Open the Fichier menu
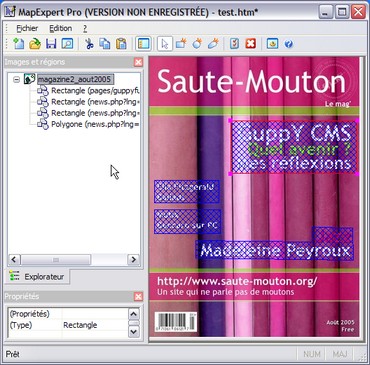 [x=27, y=28]
